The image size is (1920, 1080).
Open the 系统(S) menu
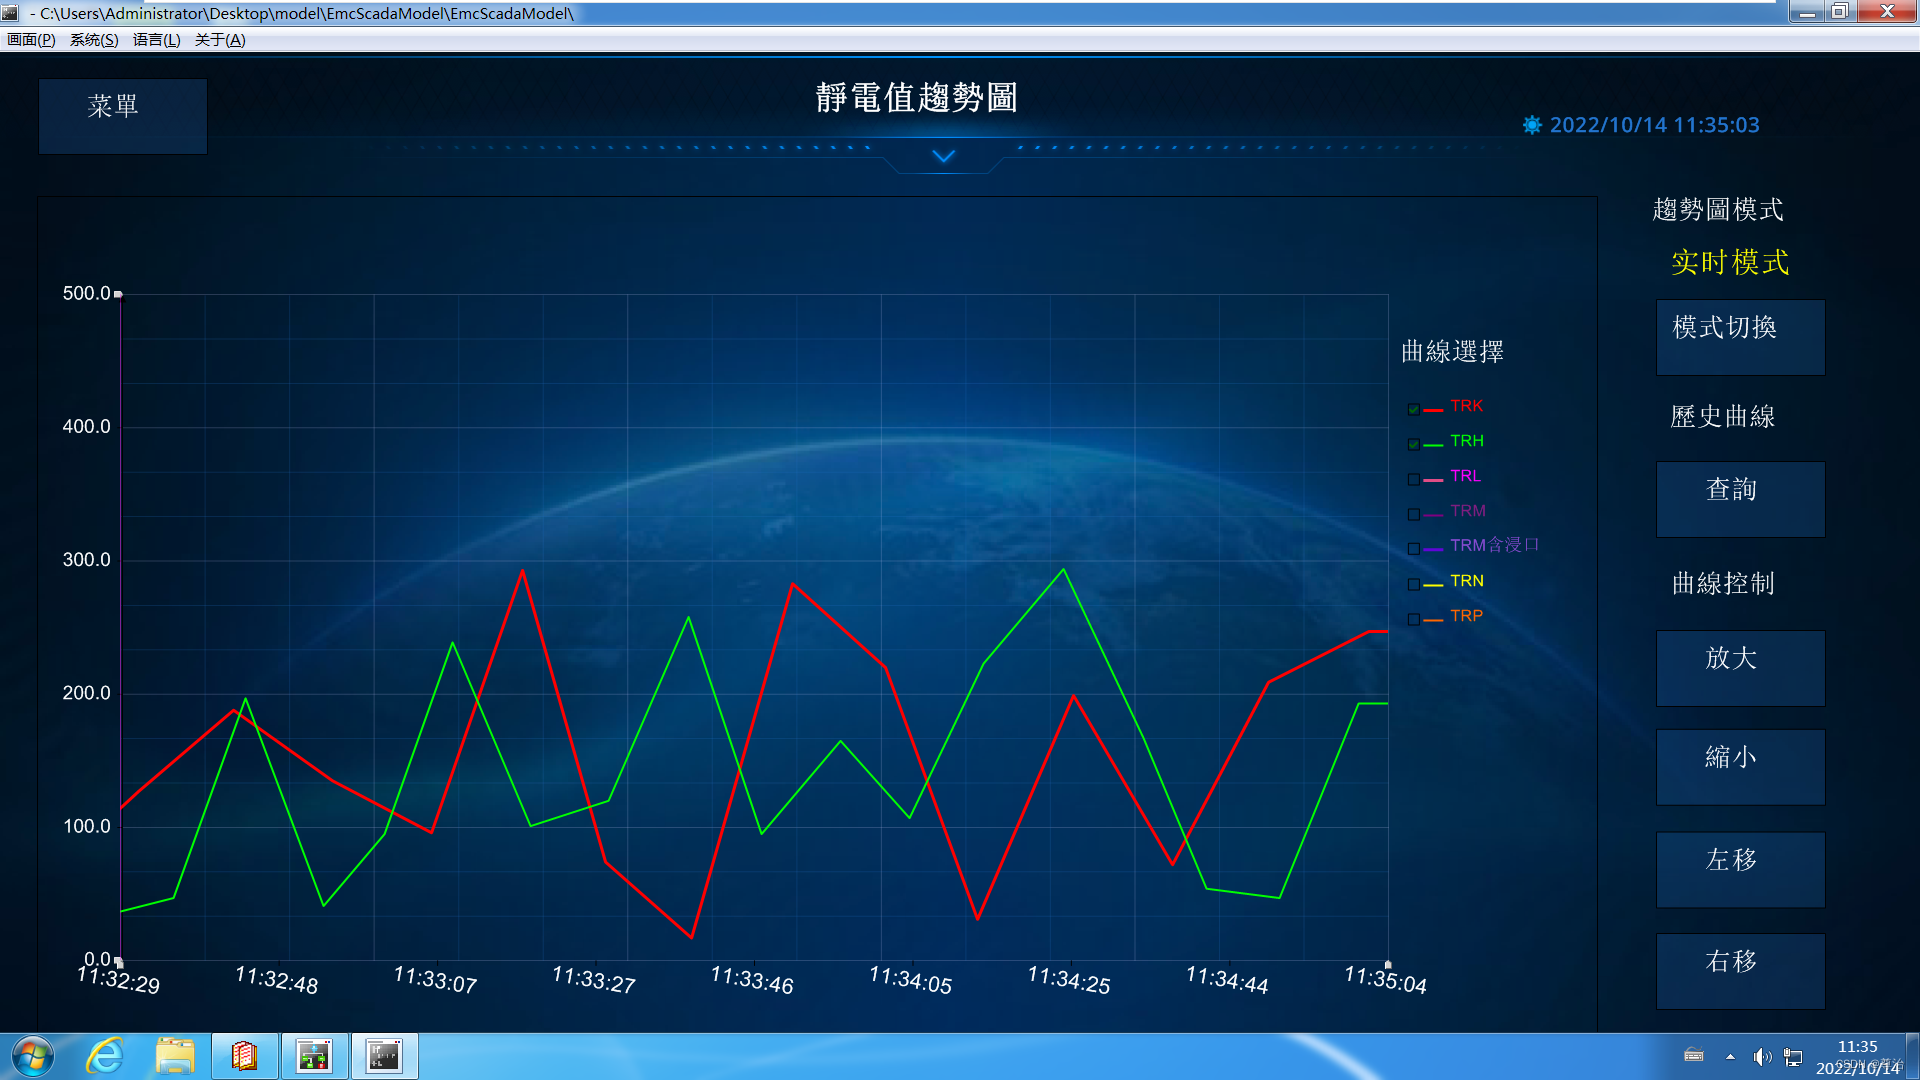coord(94,40)
